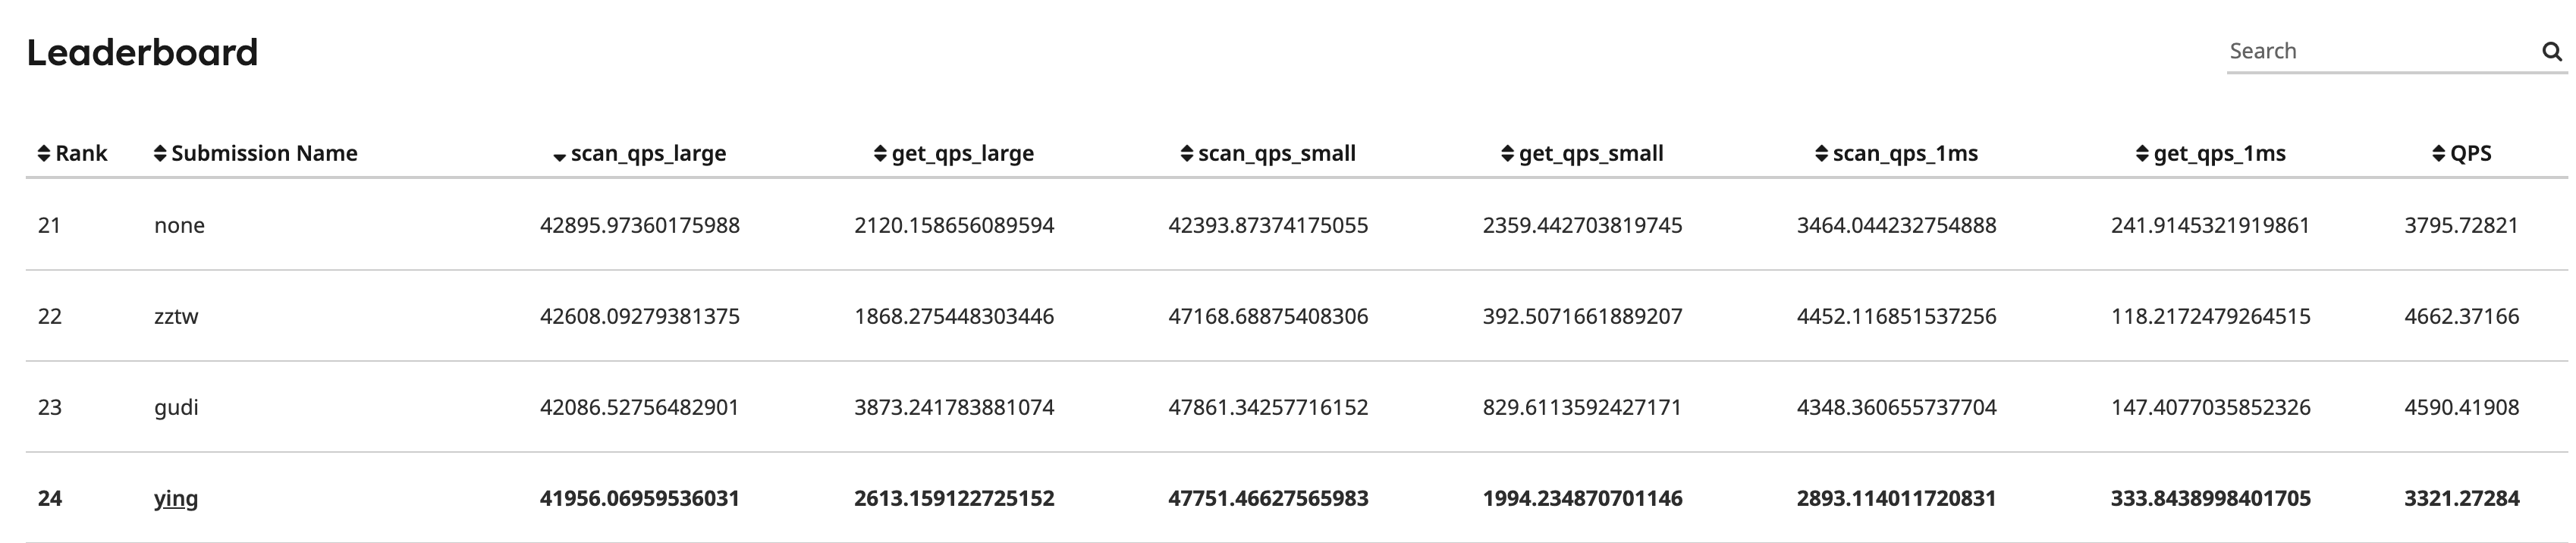
Task: Click sort arrows icon beside scan_qps_1ms
Action: click(1822, 154)
